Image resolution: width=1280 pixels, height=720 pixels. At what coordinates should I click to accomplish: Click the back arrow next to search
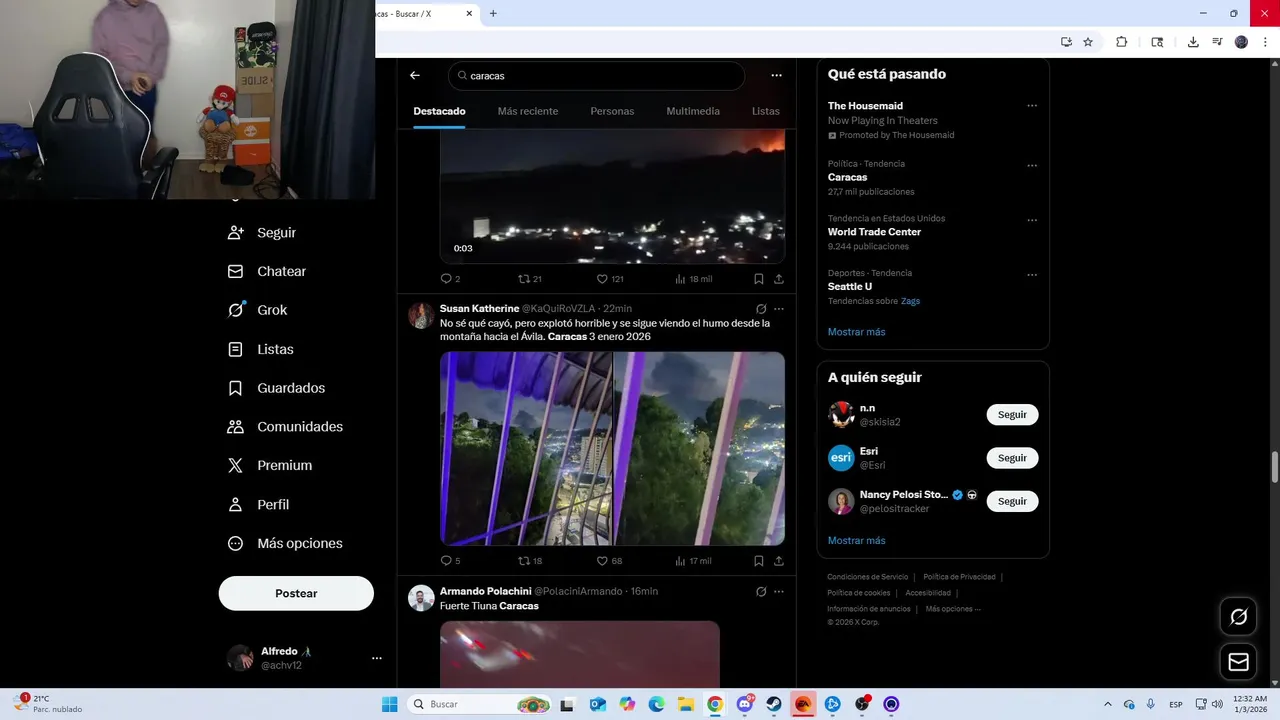tap(415, 75)
